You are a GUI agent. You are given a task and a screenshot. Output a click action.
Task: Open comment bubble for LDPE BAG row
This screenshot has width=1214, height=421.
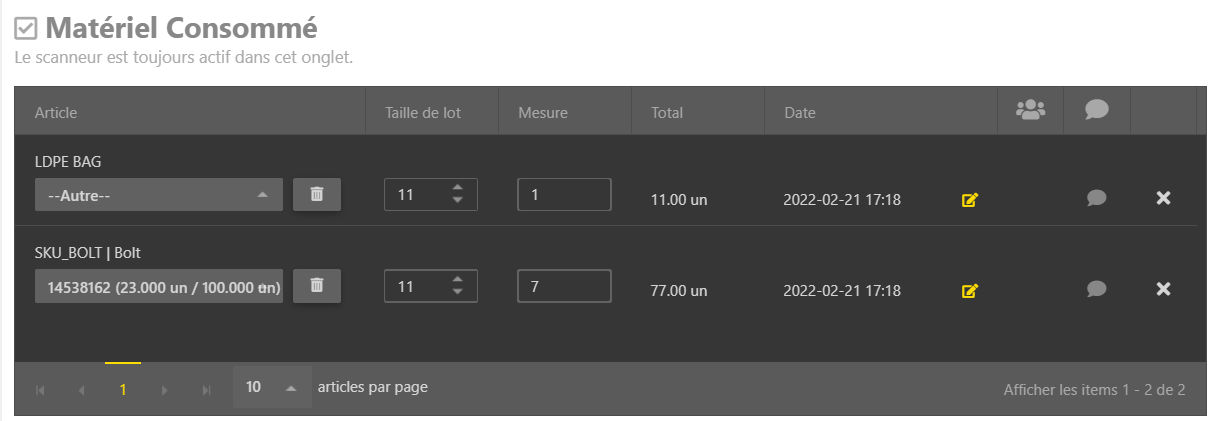[1097, 198]
